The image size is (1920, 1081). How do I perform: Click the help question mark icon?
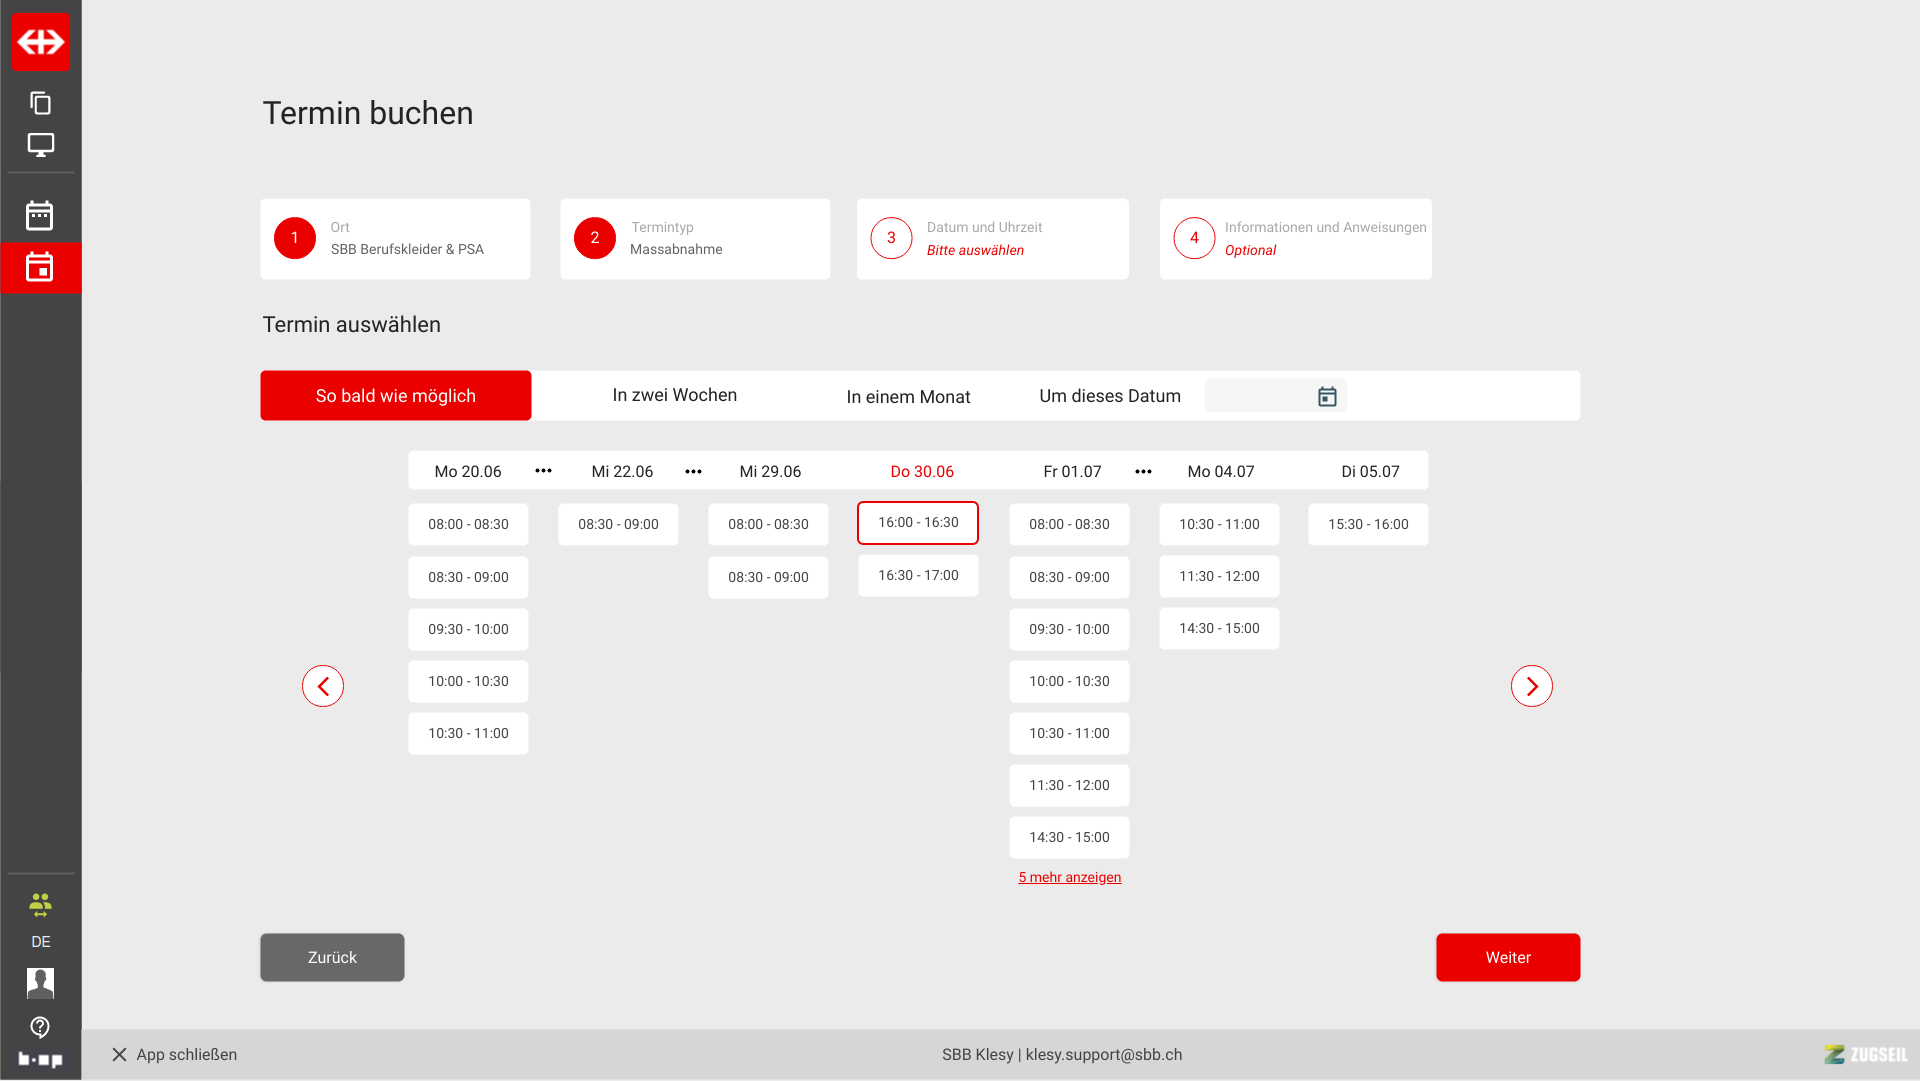pyautogui.click(x=40, y=1027)
